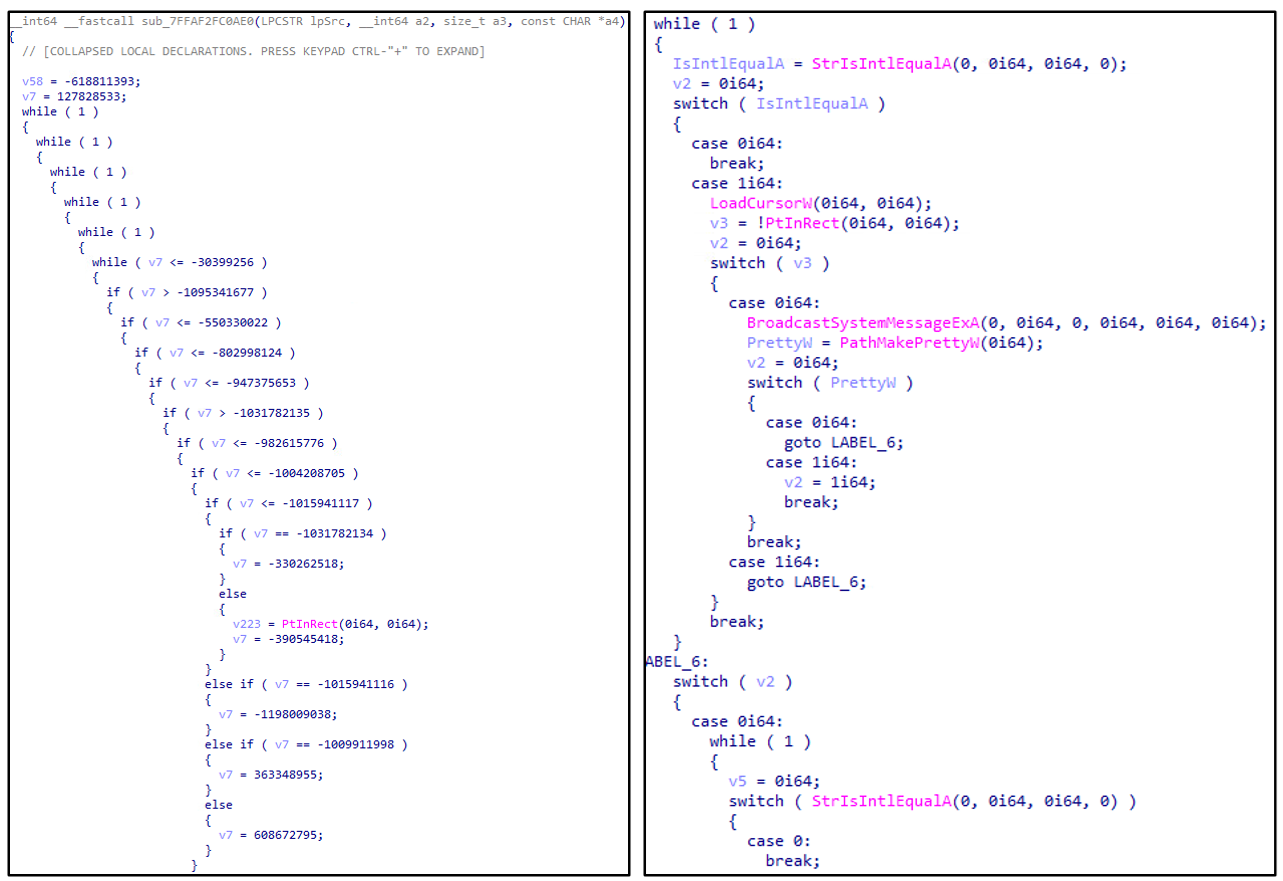1283x881 pixels.
Task: Select the v58 variable assignment line
Action: 81,81
